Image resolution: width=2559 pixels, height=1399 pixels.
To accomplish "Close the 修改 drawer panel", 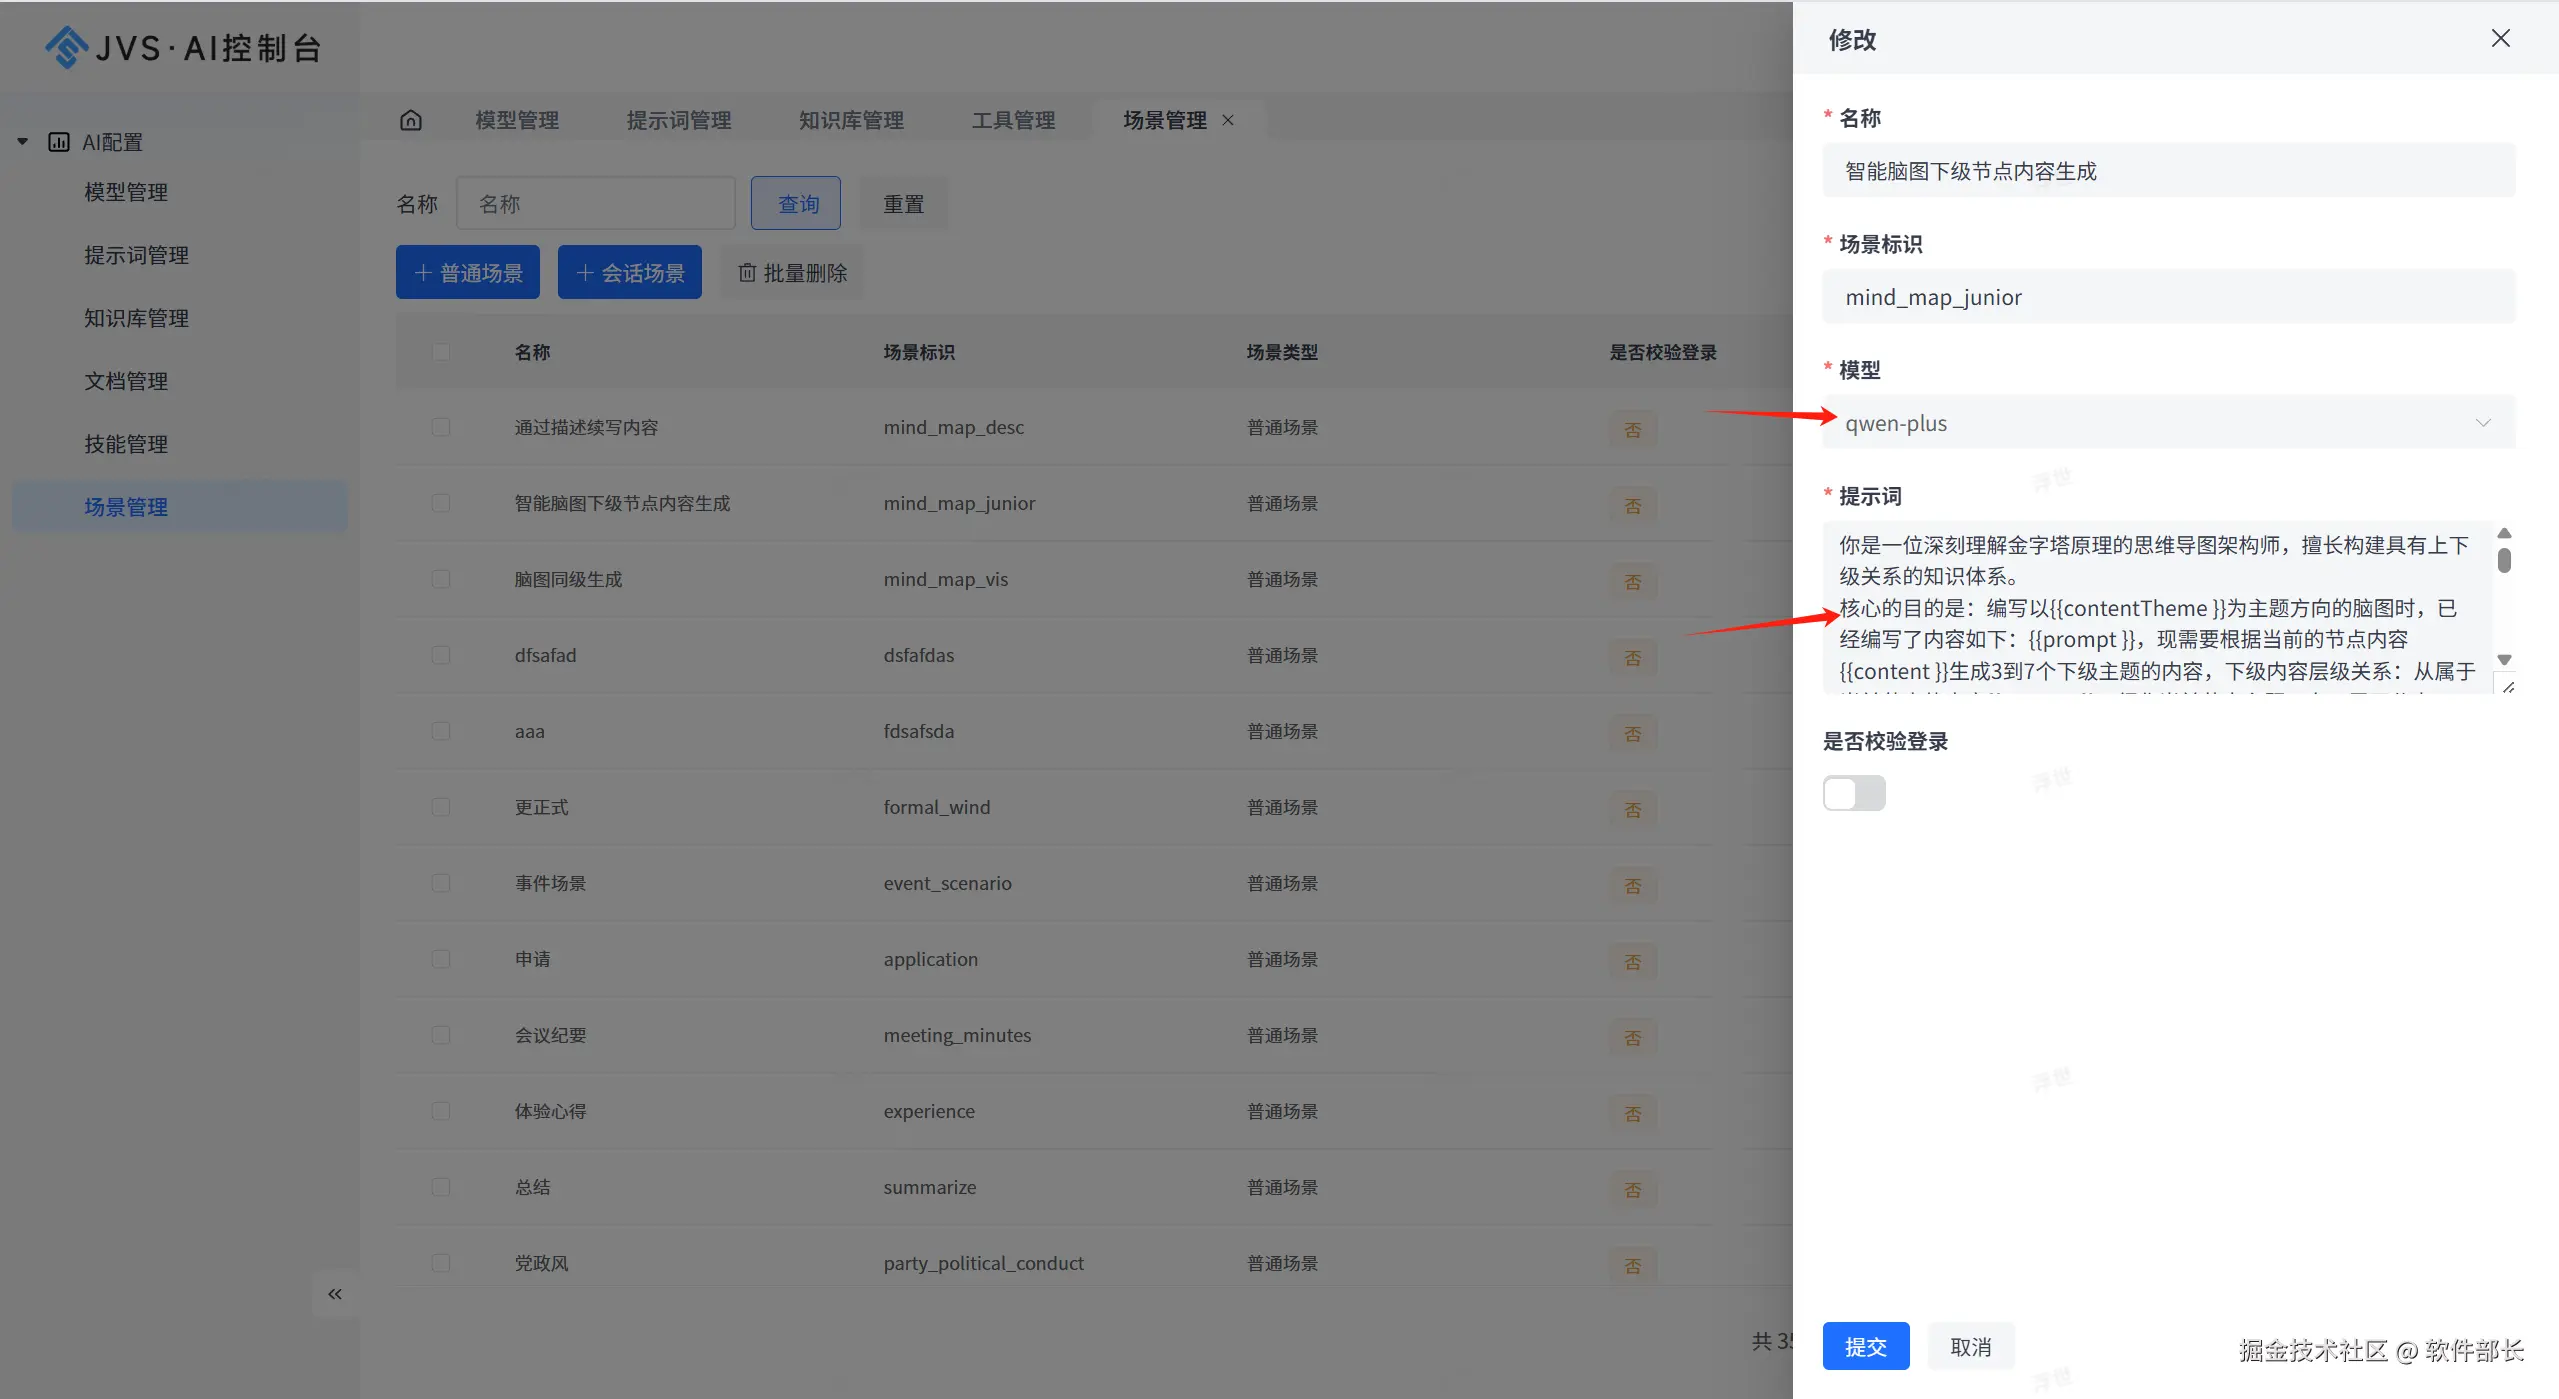I will 2500,38.
